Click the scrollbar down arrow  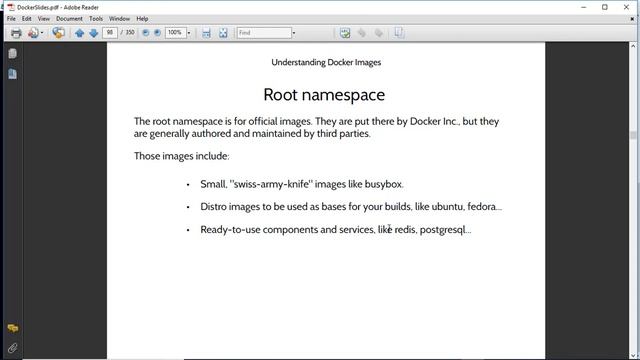click(x=633, y=356)
